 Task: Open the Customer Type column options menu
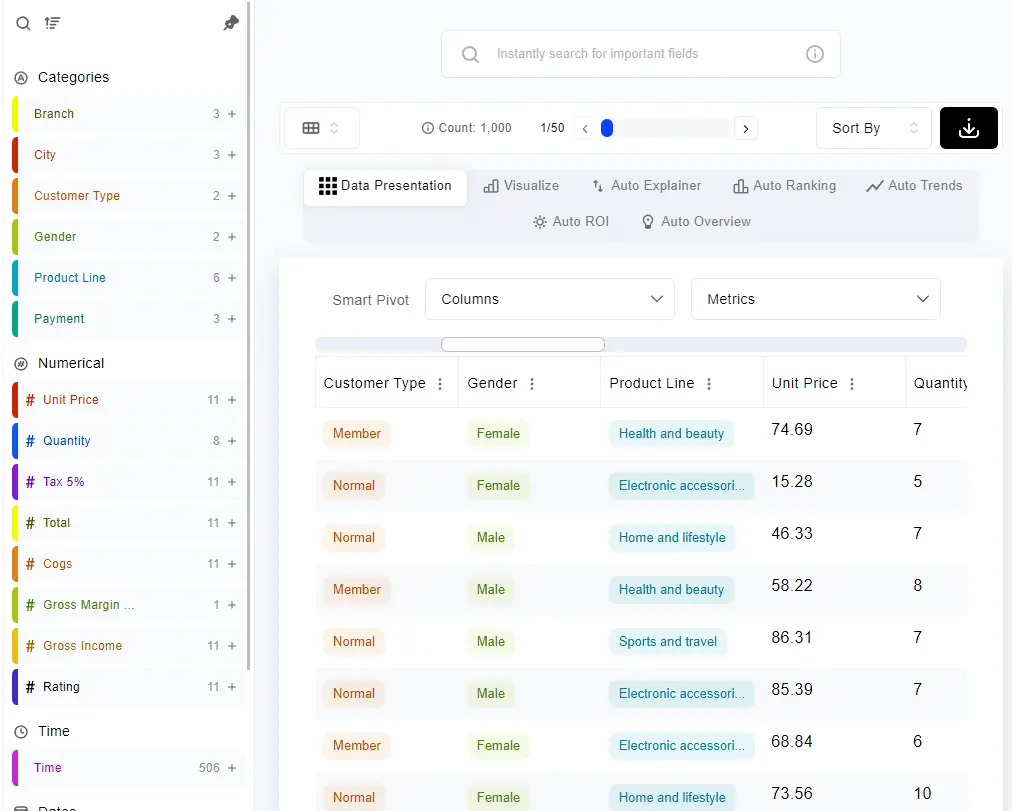coord(438,382)
